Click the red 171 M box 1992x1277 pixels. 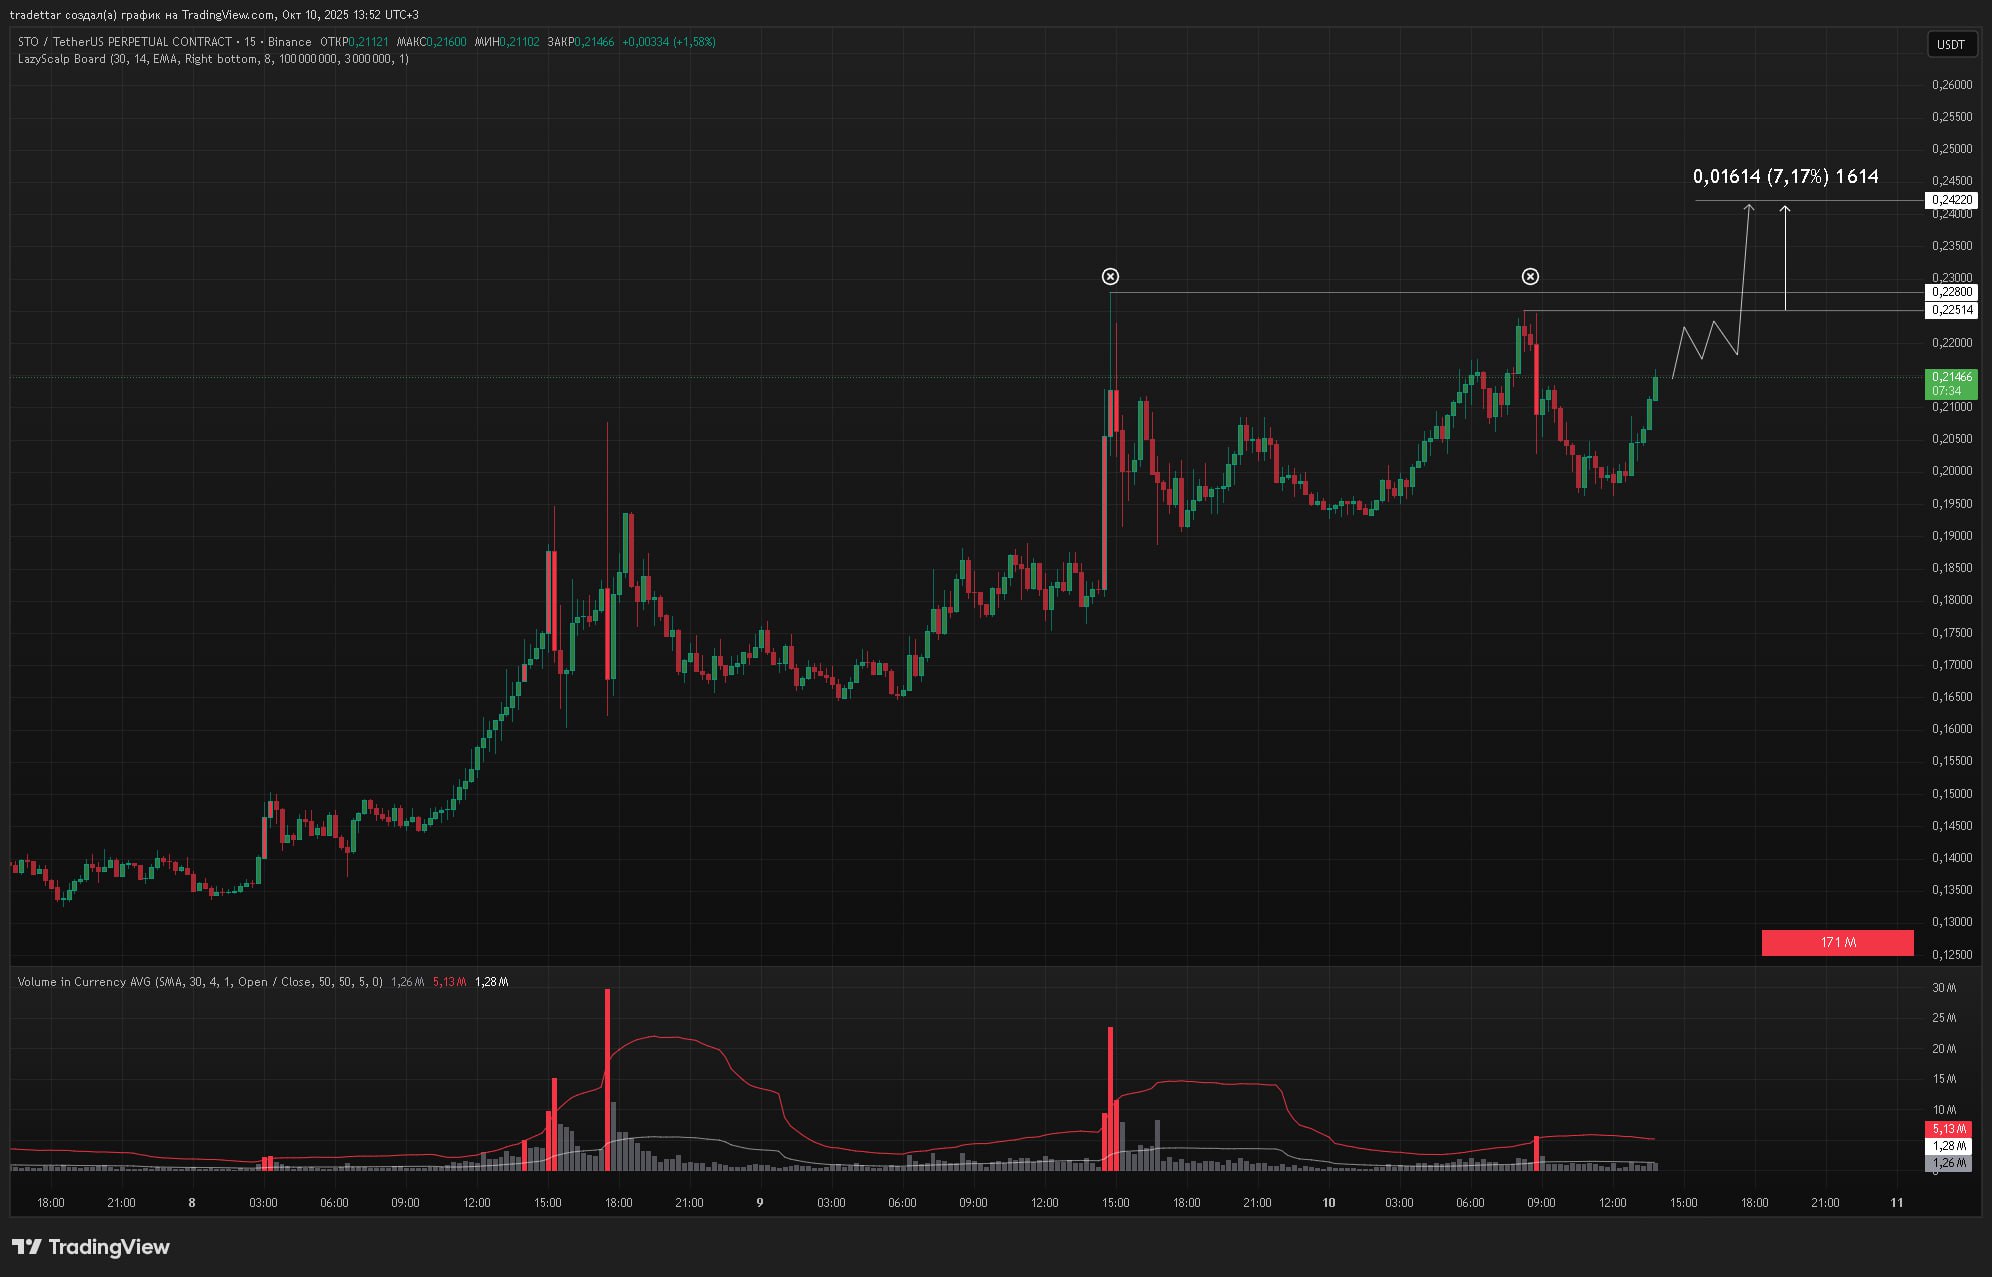(1837, 942)
